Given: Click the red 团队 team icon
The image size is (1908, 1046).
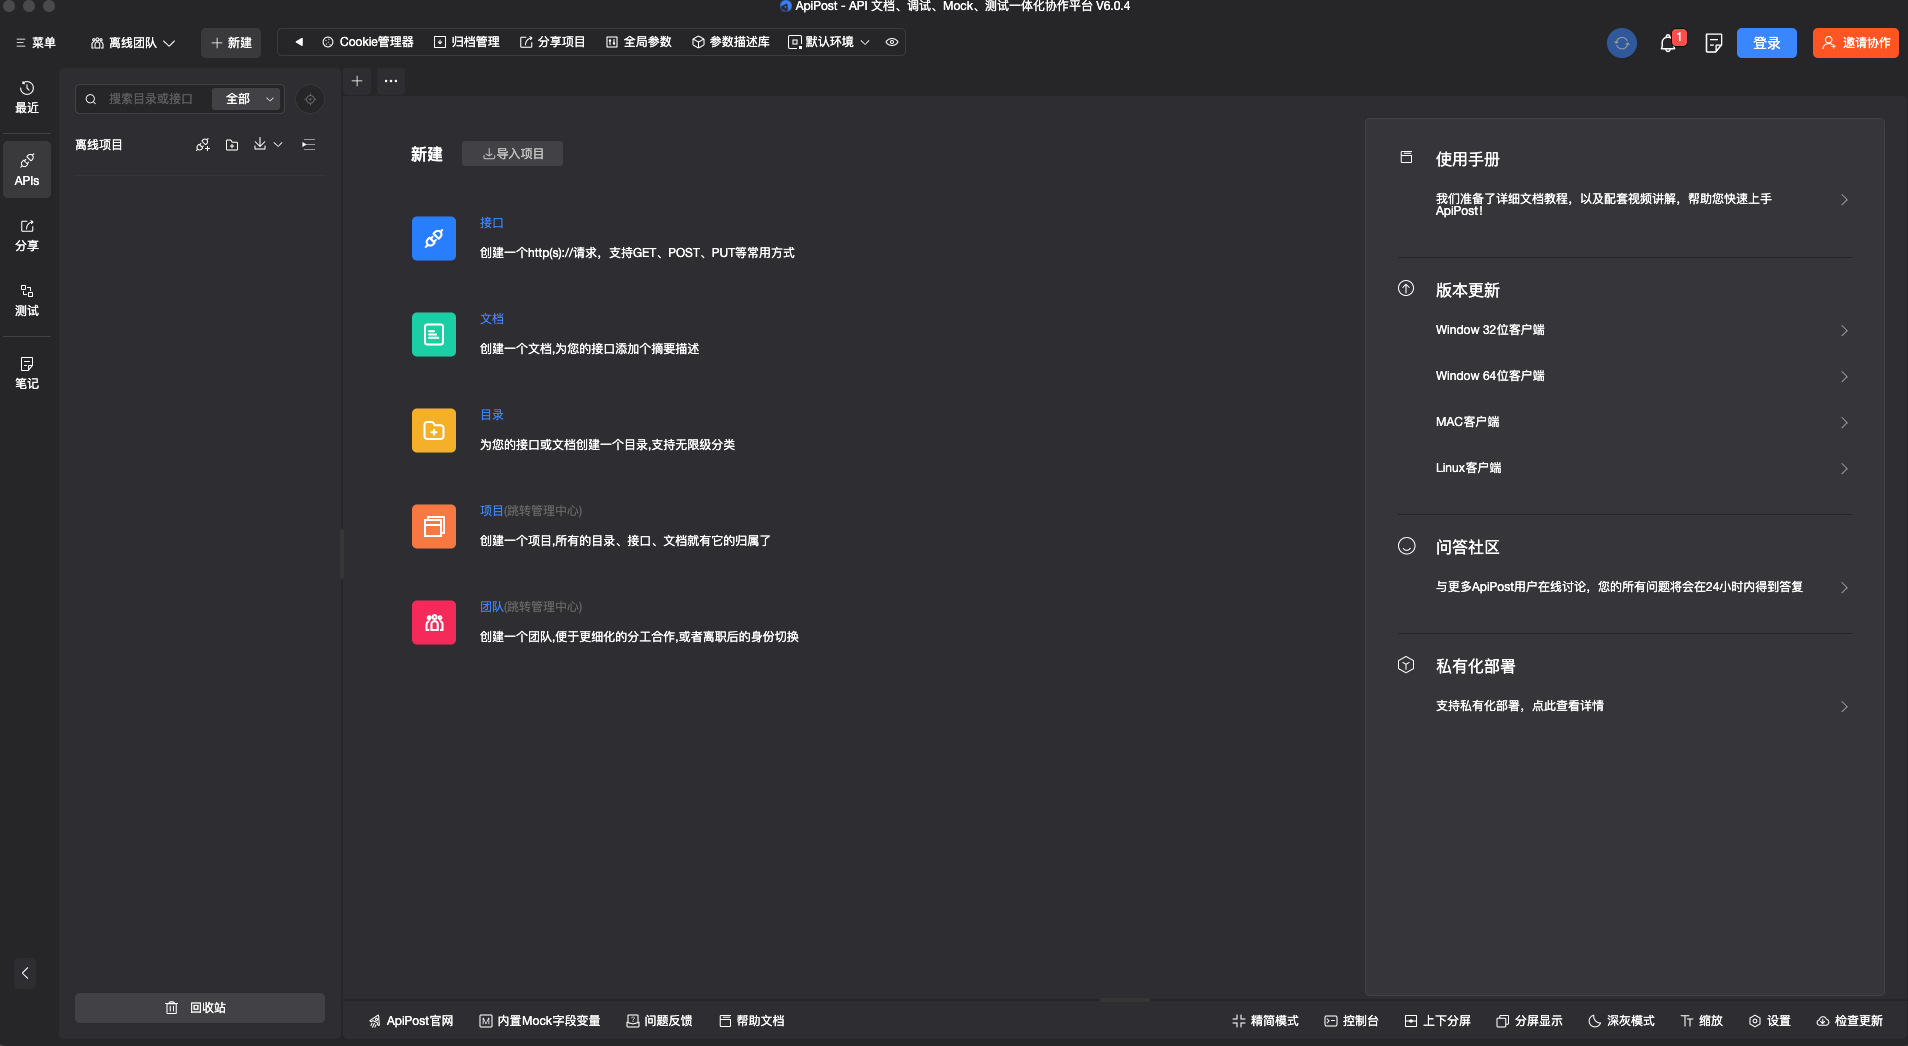Looking at the screenshot, I should tap(434, 622).
